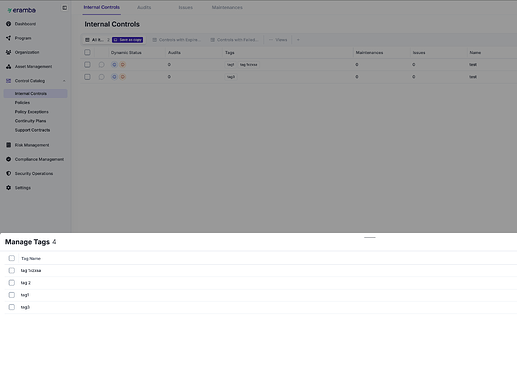517x374 pixels.
Task: Click the eramba logo
Action: tap(21, 10)
